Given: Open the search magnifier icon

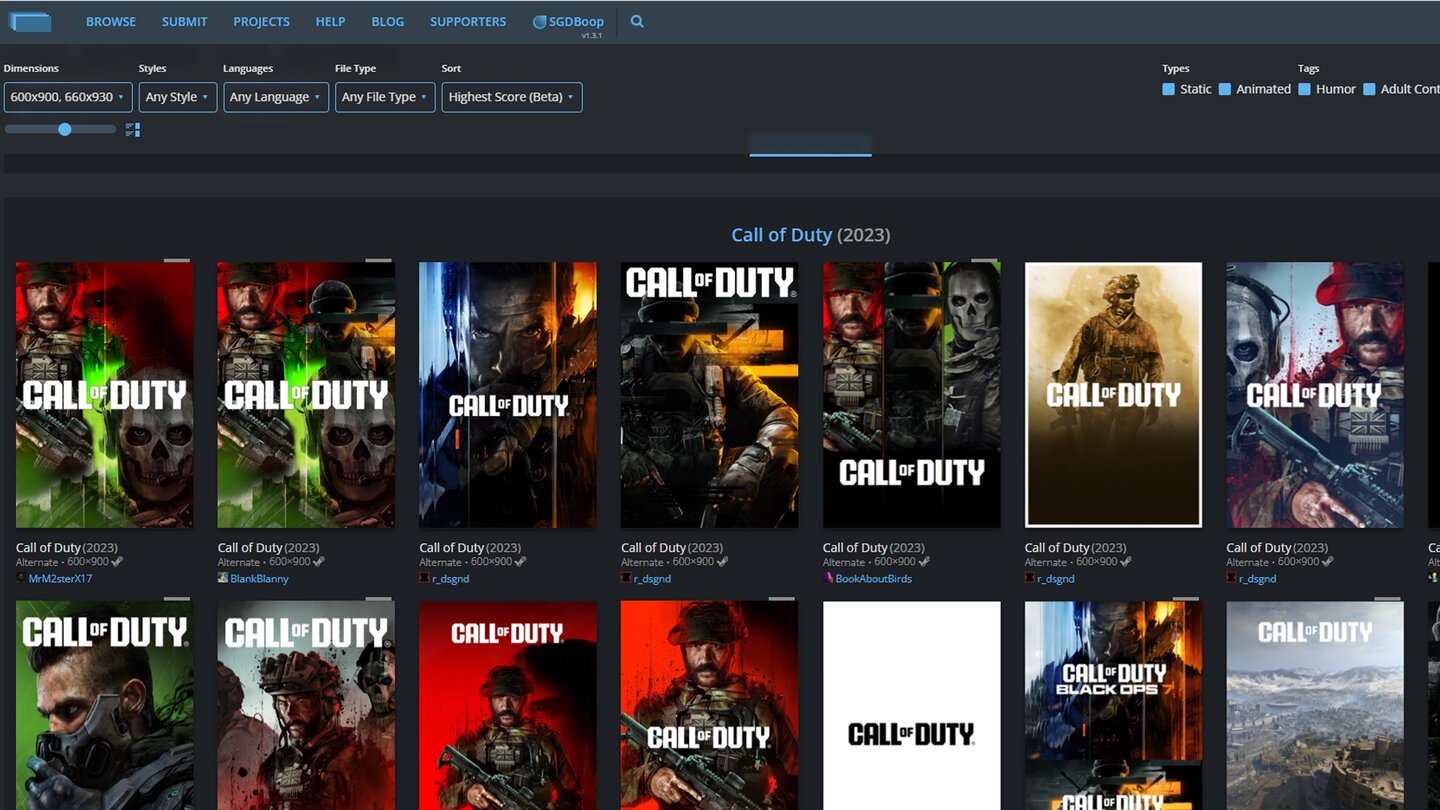Looking at the screenshot, I should (x=637, y=21).
